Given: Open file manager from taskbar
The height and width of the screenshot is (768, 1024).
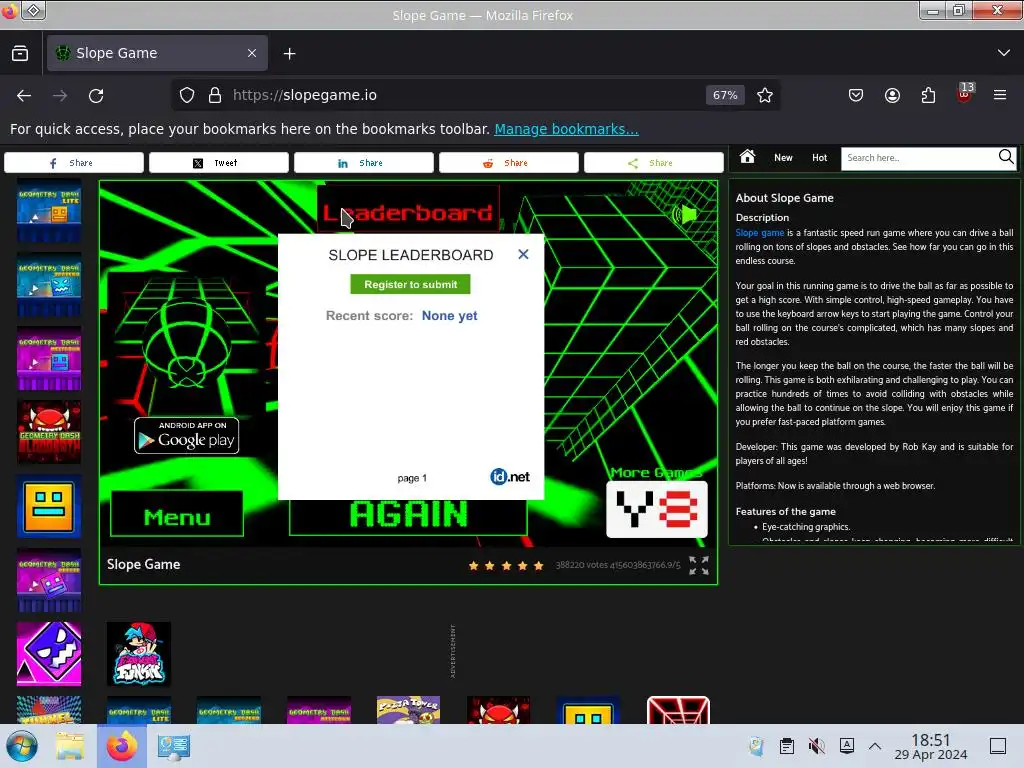Looking at the screenshot, I should click(x=70, y=746).
